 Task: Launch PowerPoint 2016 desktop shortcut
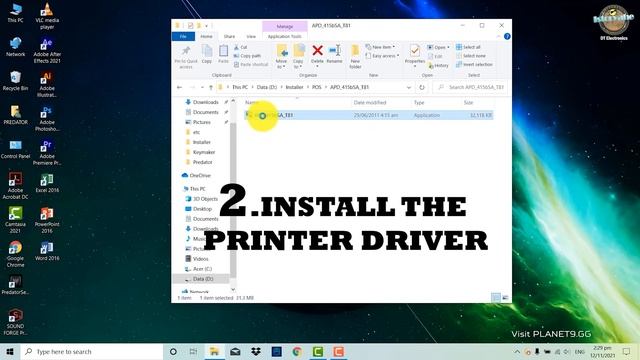coord(47,220)
